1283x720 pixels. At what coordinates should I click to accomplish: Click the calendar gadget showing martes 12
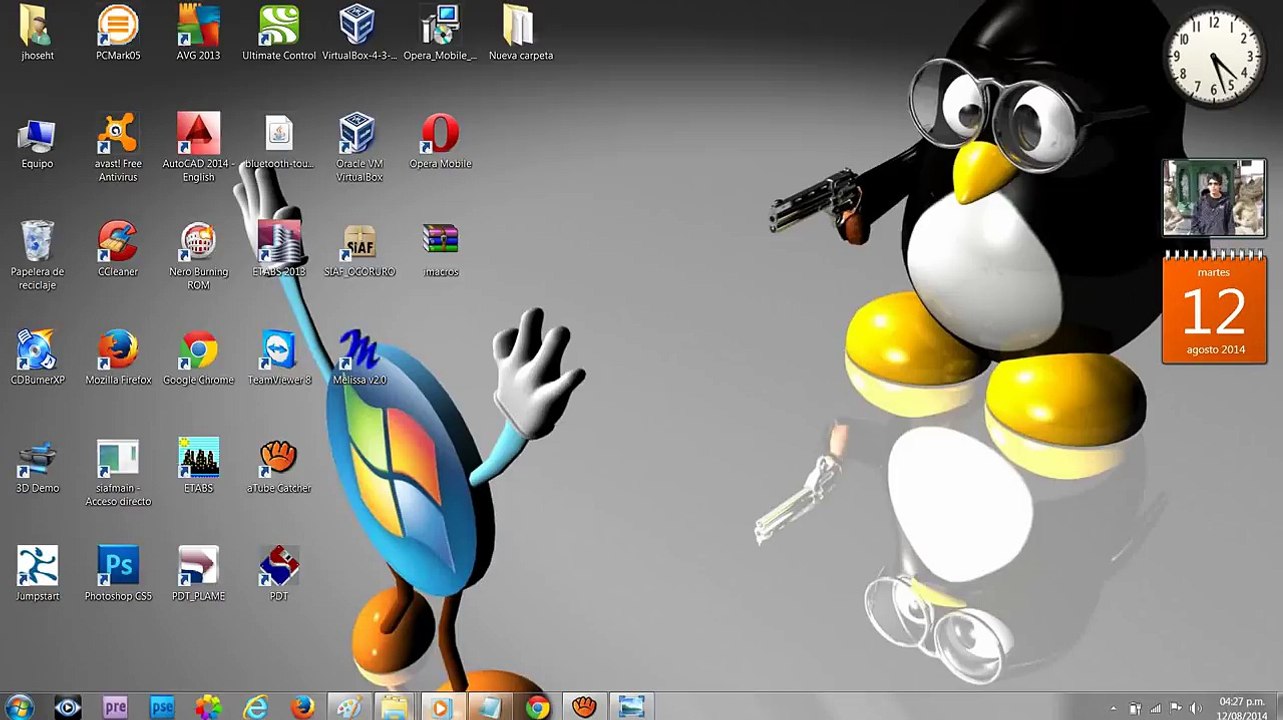(1215, 308)
